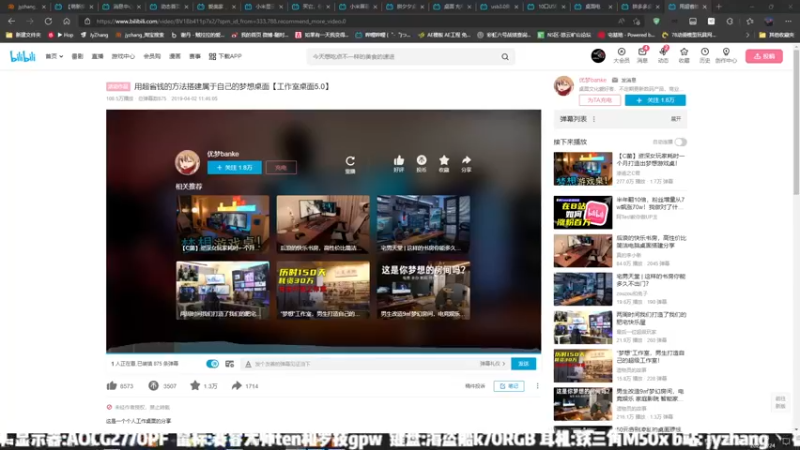Click the bilibili logo

point(22,57)
